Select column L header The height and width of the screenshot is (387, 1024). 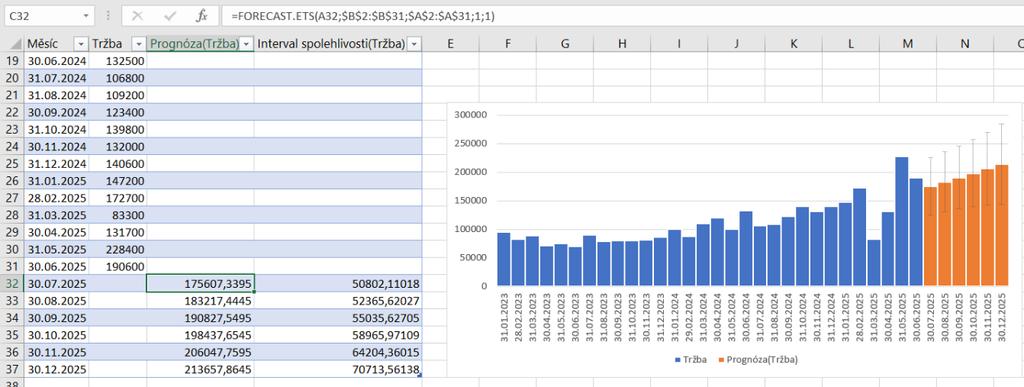(850, 44)
